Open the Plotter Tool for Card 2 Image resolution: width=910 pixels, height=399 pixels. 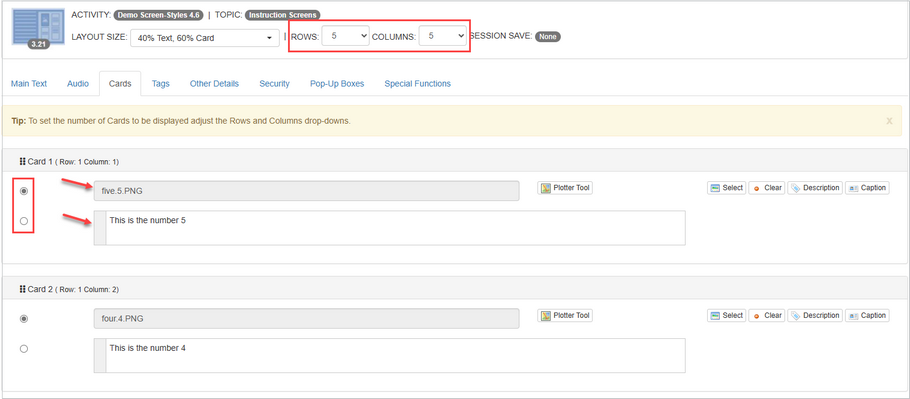click(565, 315)
